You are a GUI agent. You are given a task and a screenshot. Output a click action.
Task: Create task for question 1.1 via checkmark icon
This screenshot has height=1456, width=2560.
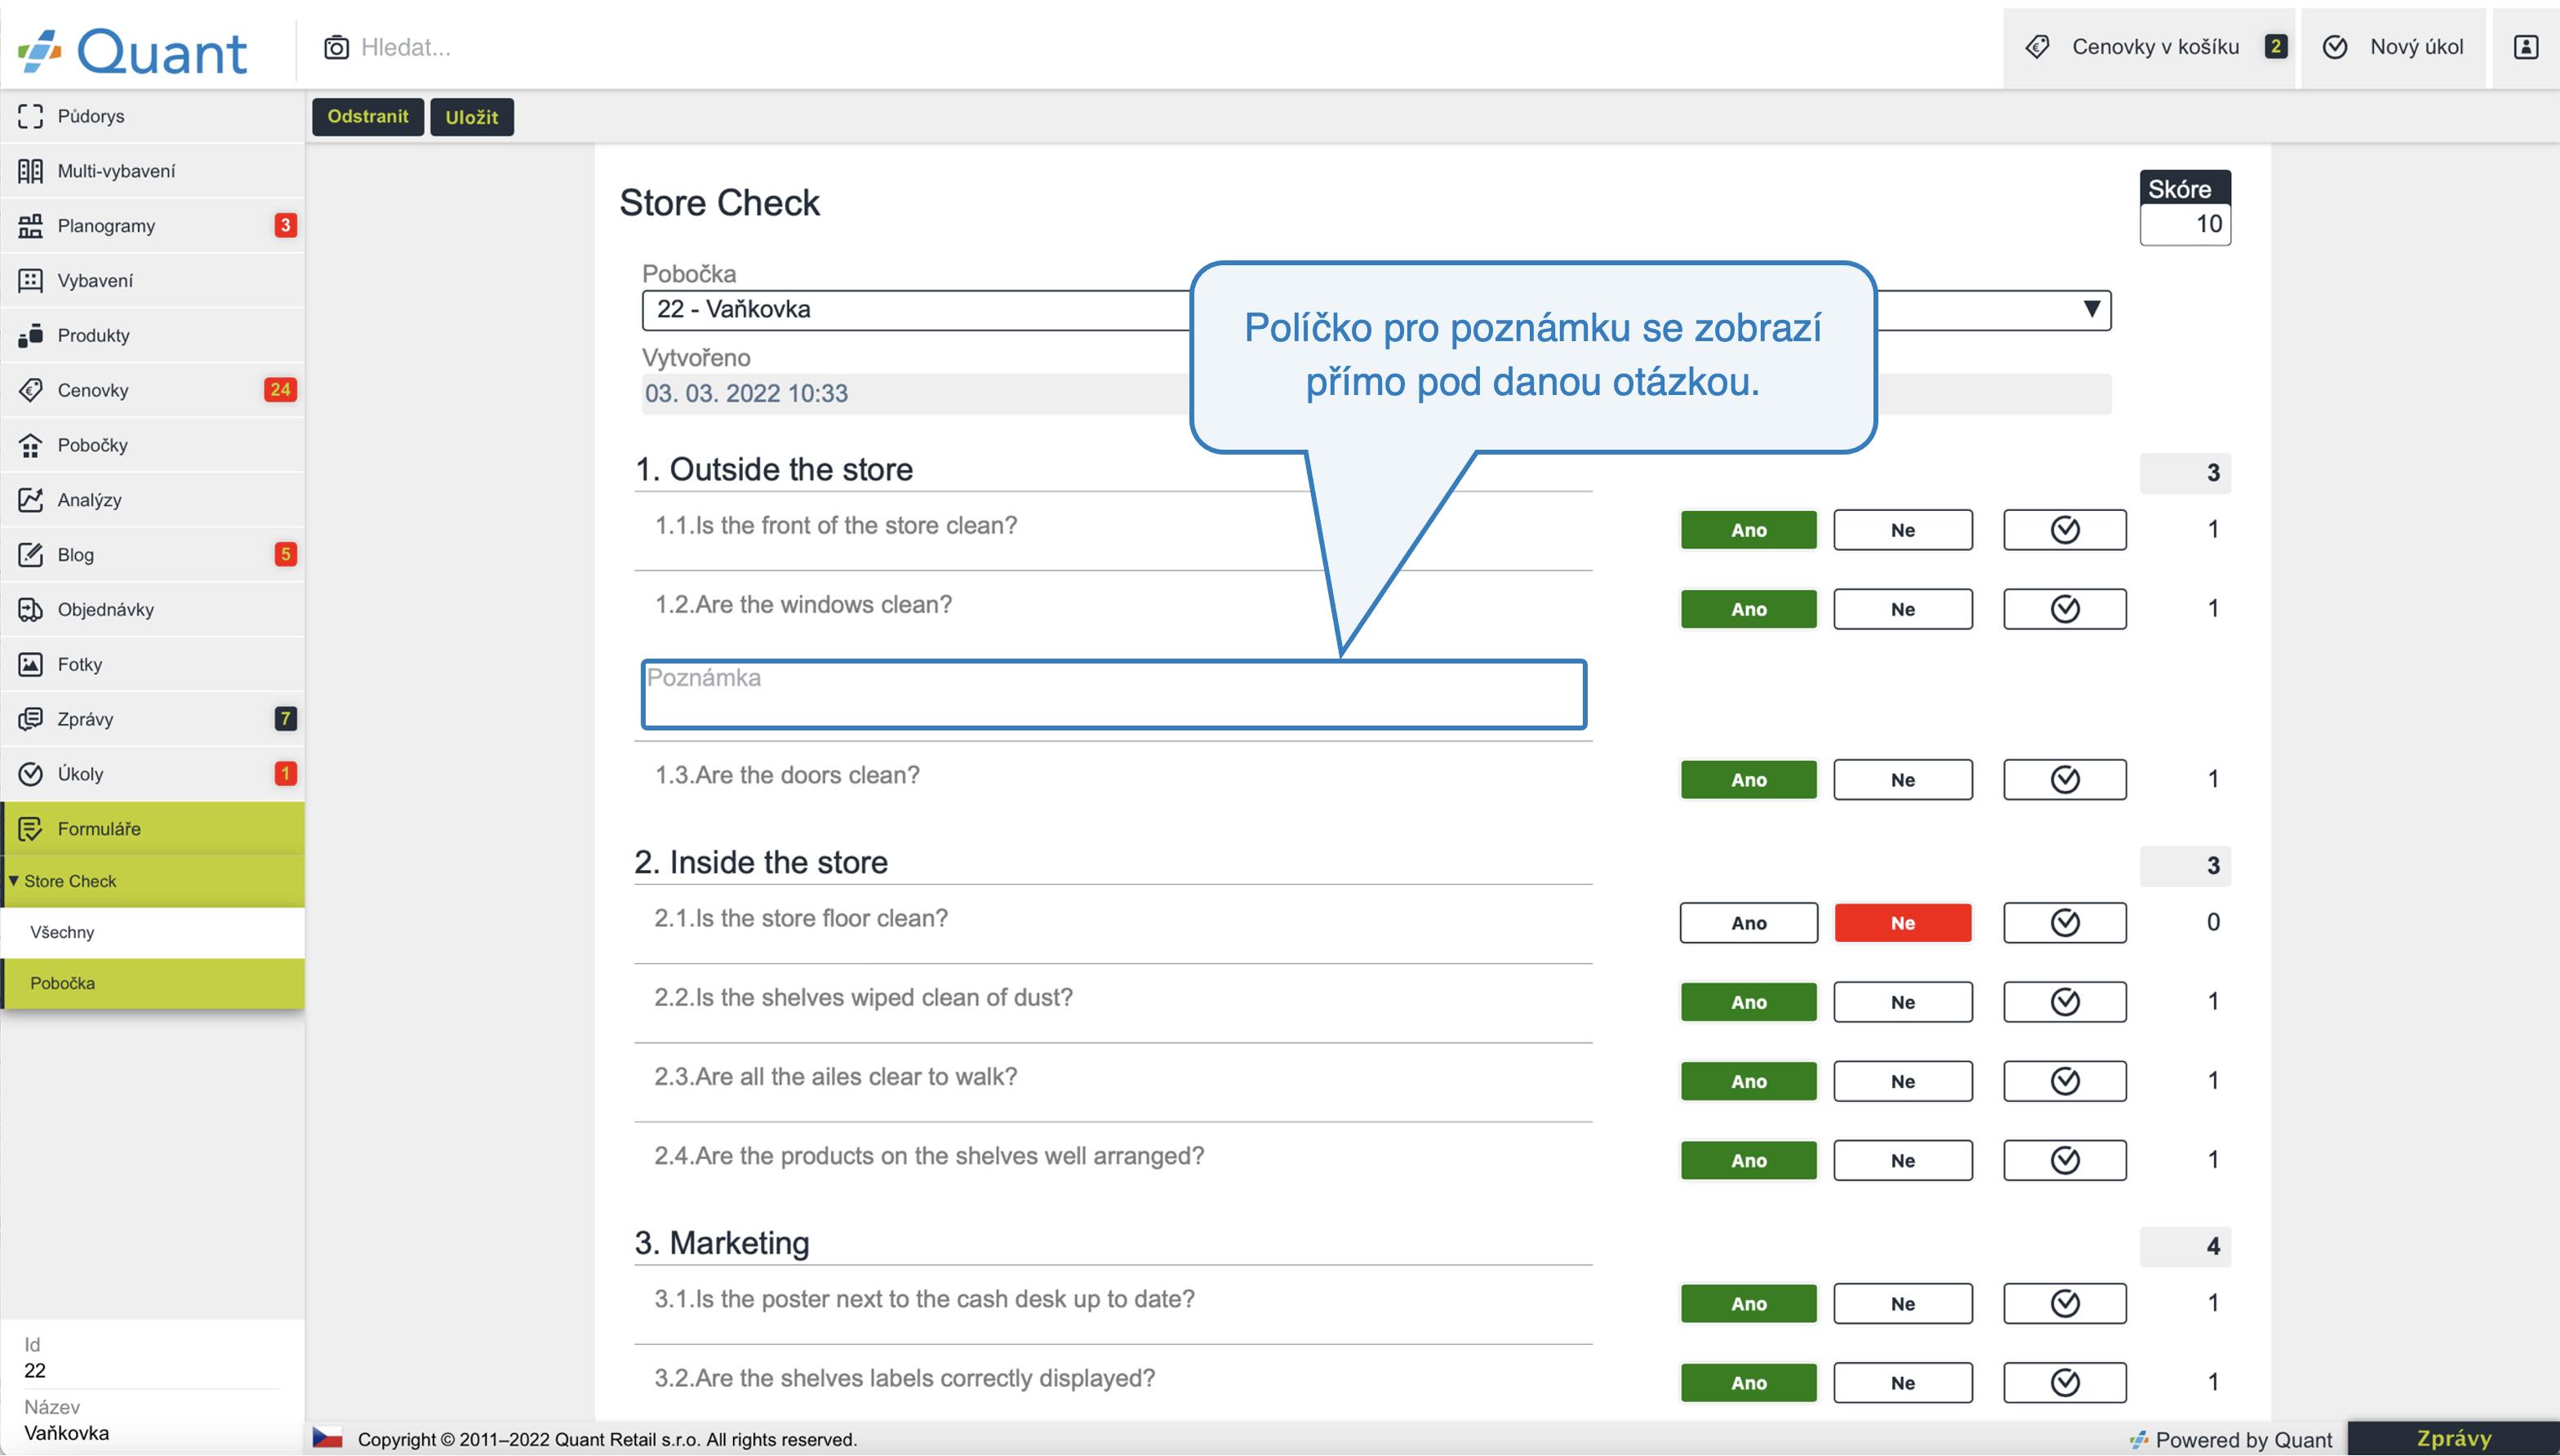pyautogui.click(x=2064, y=530)
